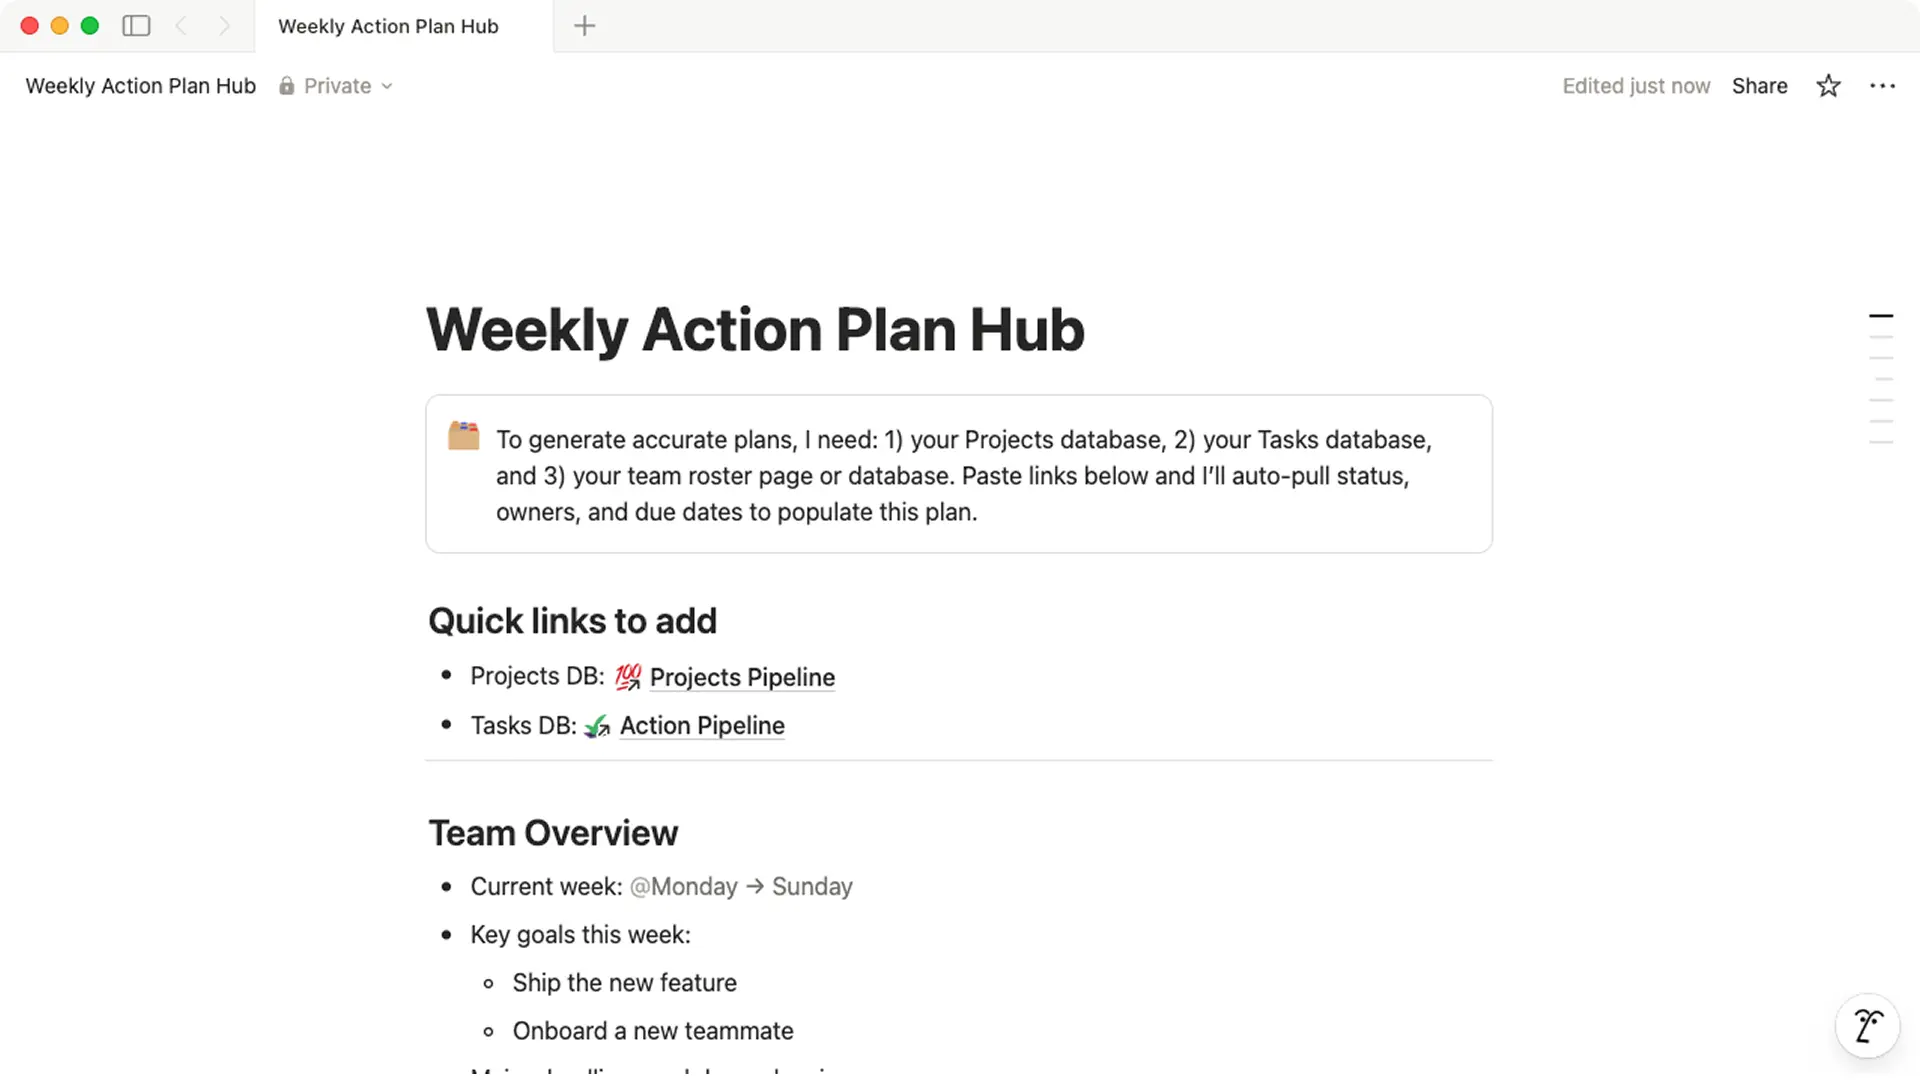Open a new tab with plus icon
The image size is (1920, 1080).
tap(585, 26)
